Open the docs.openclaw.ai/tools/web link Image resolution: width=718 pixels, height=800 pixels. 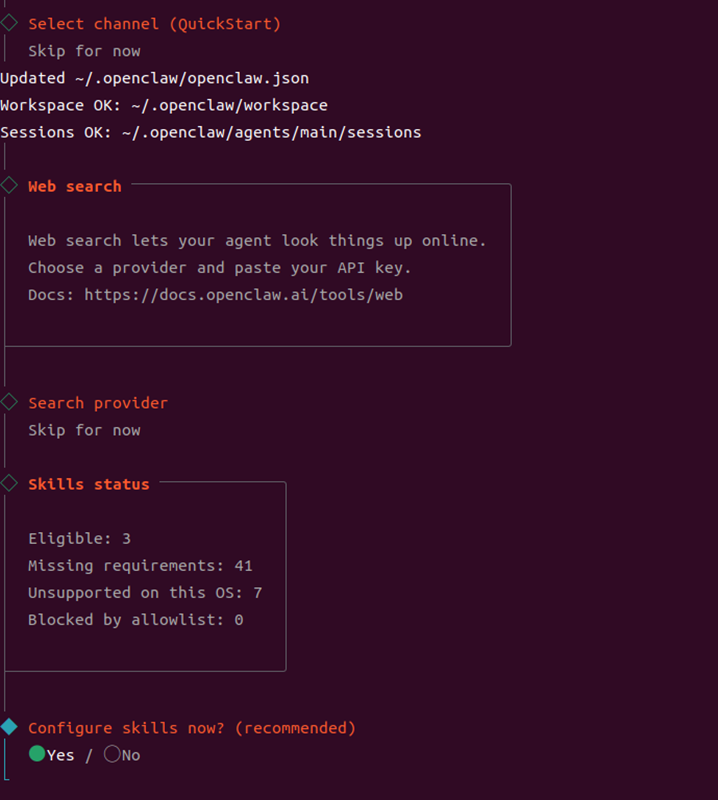tap(243, 295)
